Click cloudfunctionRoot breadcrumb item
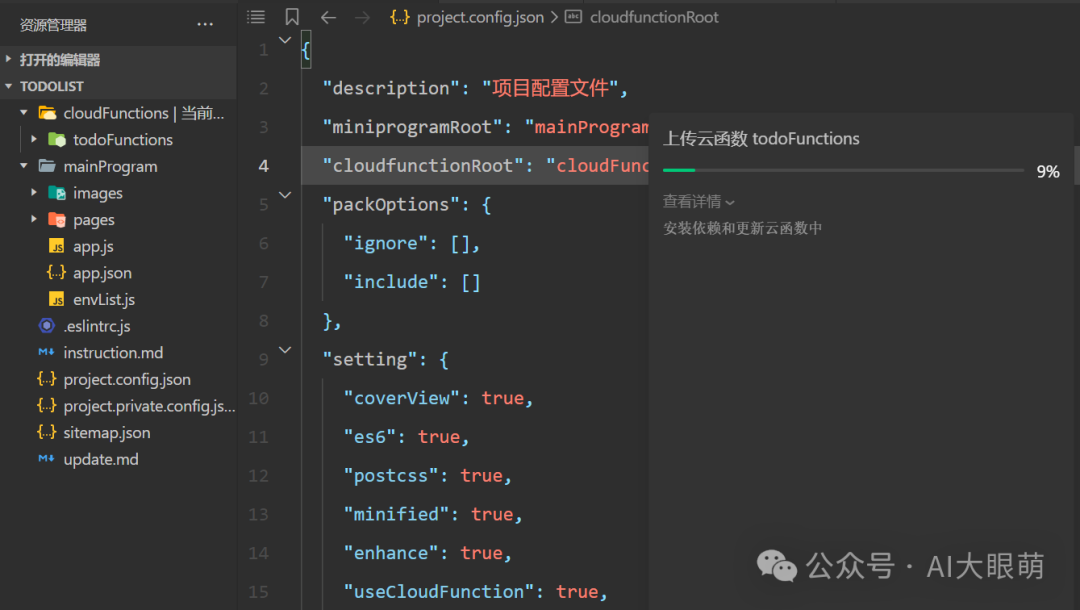The width and height of the screenshot is (1080, 610). (654, 17)
